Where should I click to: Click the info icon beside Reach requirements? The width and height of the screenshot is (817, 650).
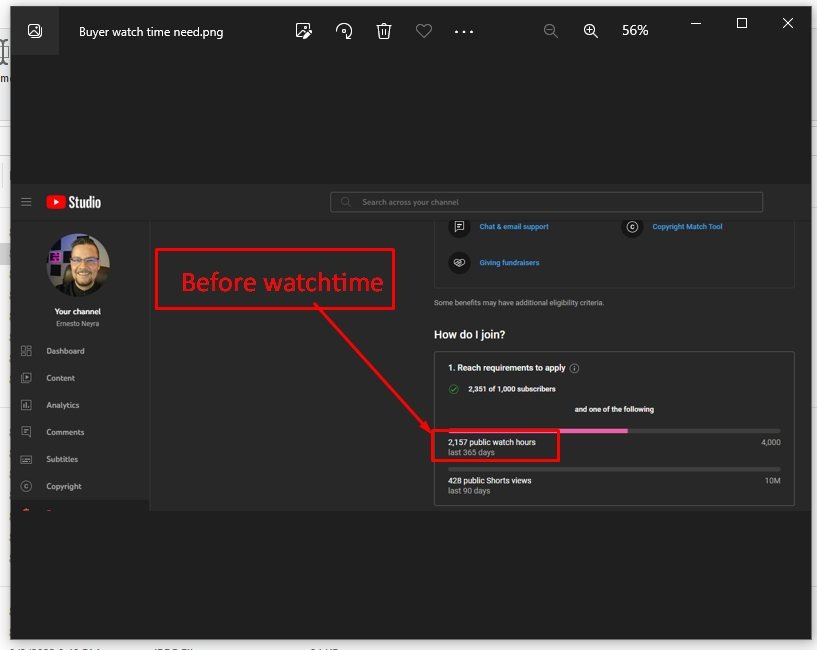click(x=574, y=368)
